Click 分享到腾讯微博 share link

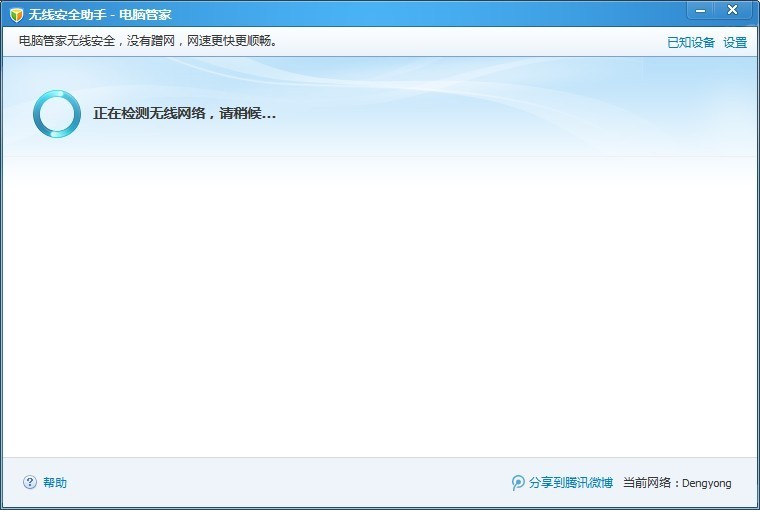[570, 482]
